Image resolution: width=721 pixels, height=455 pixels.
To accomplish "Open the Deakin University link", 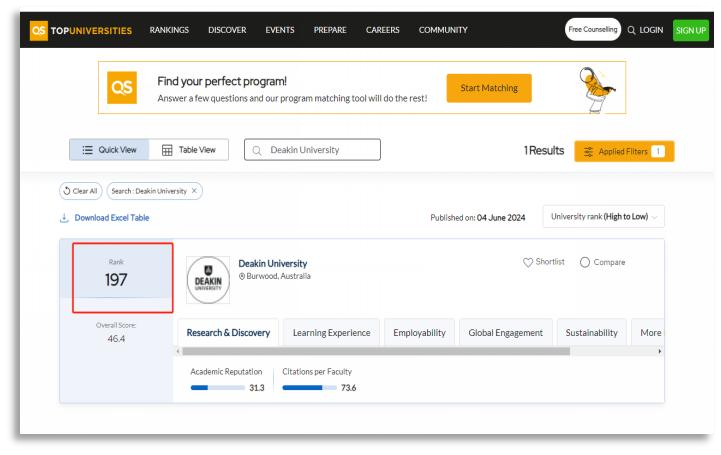I will point(273,263).
